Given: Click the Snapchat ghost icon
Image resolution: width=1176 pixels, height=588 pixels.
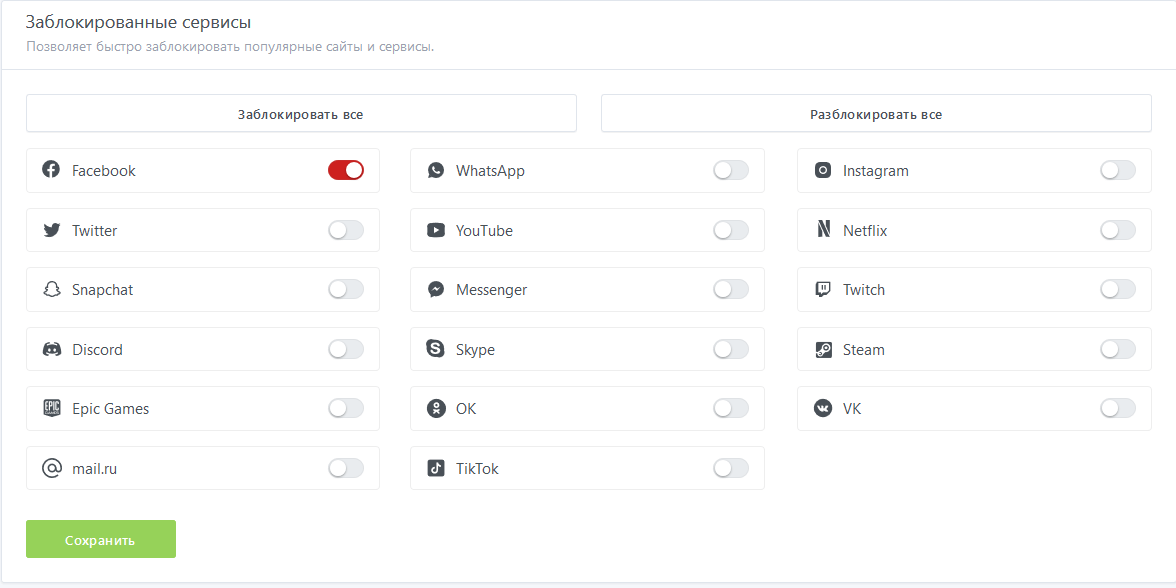Looking at the screenshot, I should [x=51, y=290].
